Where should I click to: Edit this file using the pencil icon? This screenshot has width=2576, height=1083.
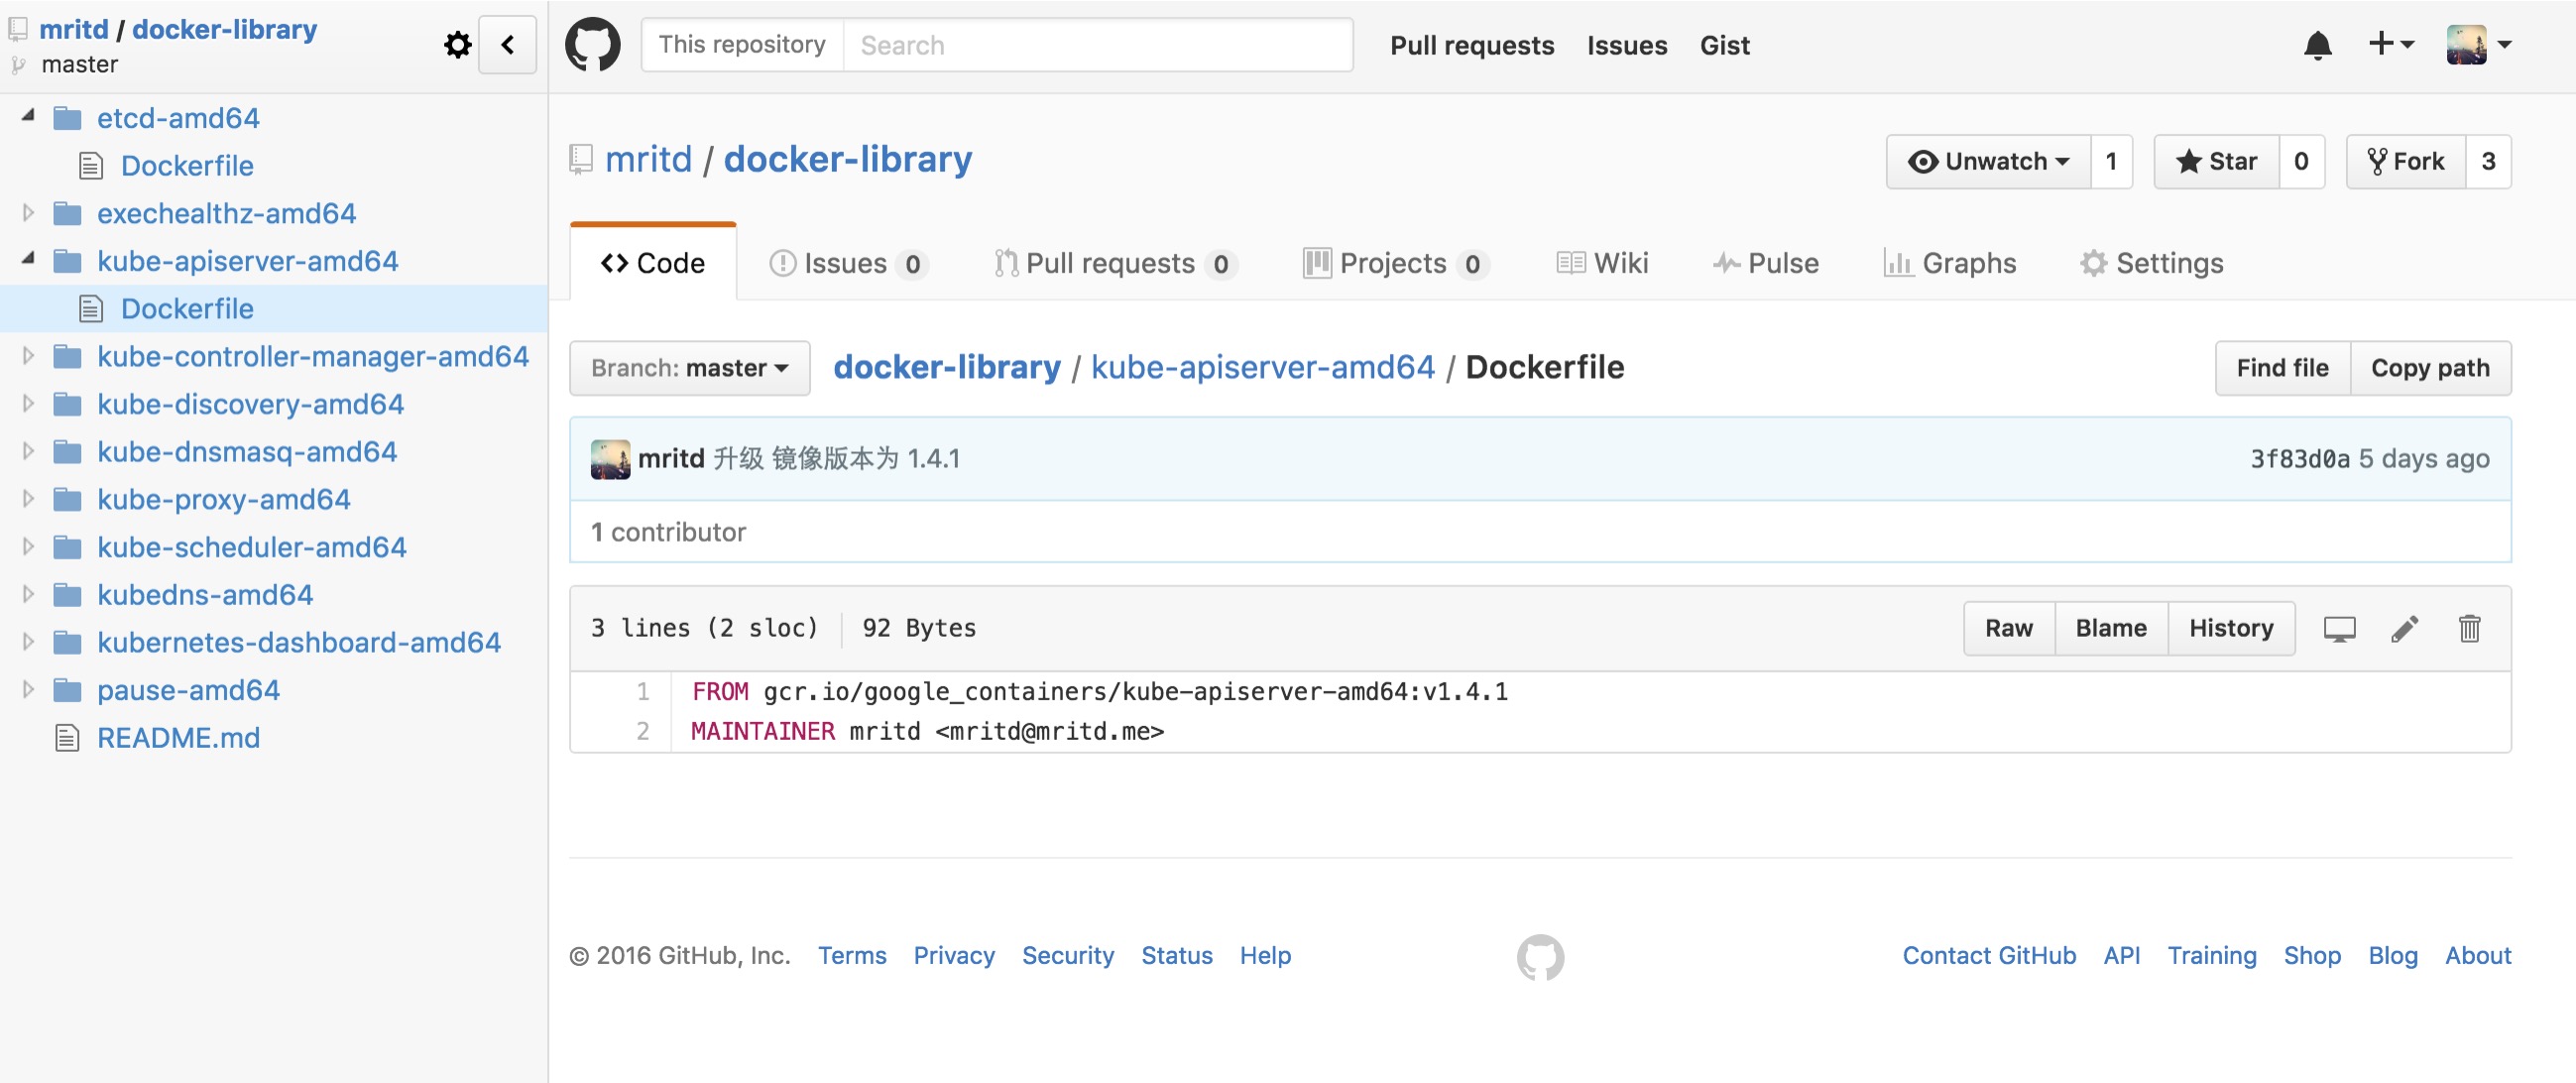(x=2405, y=629)
